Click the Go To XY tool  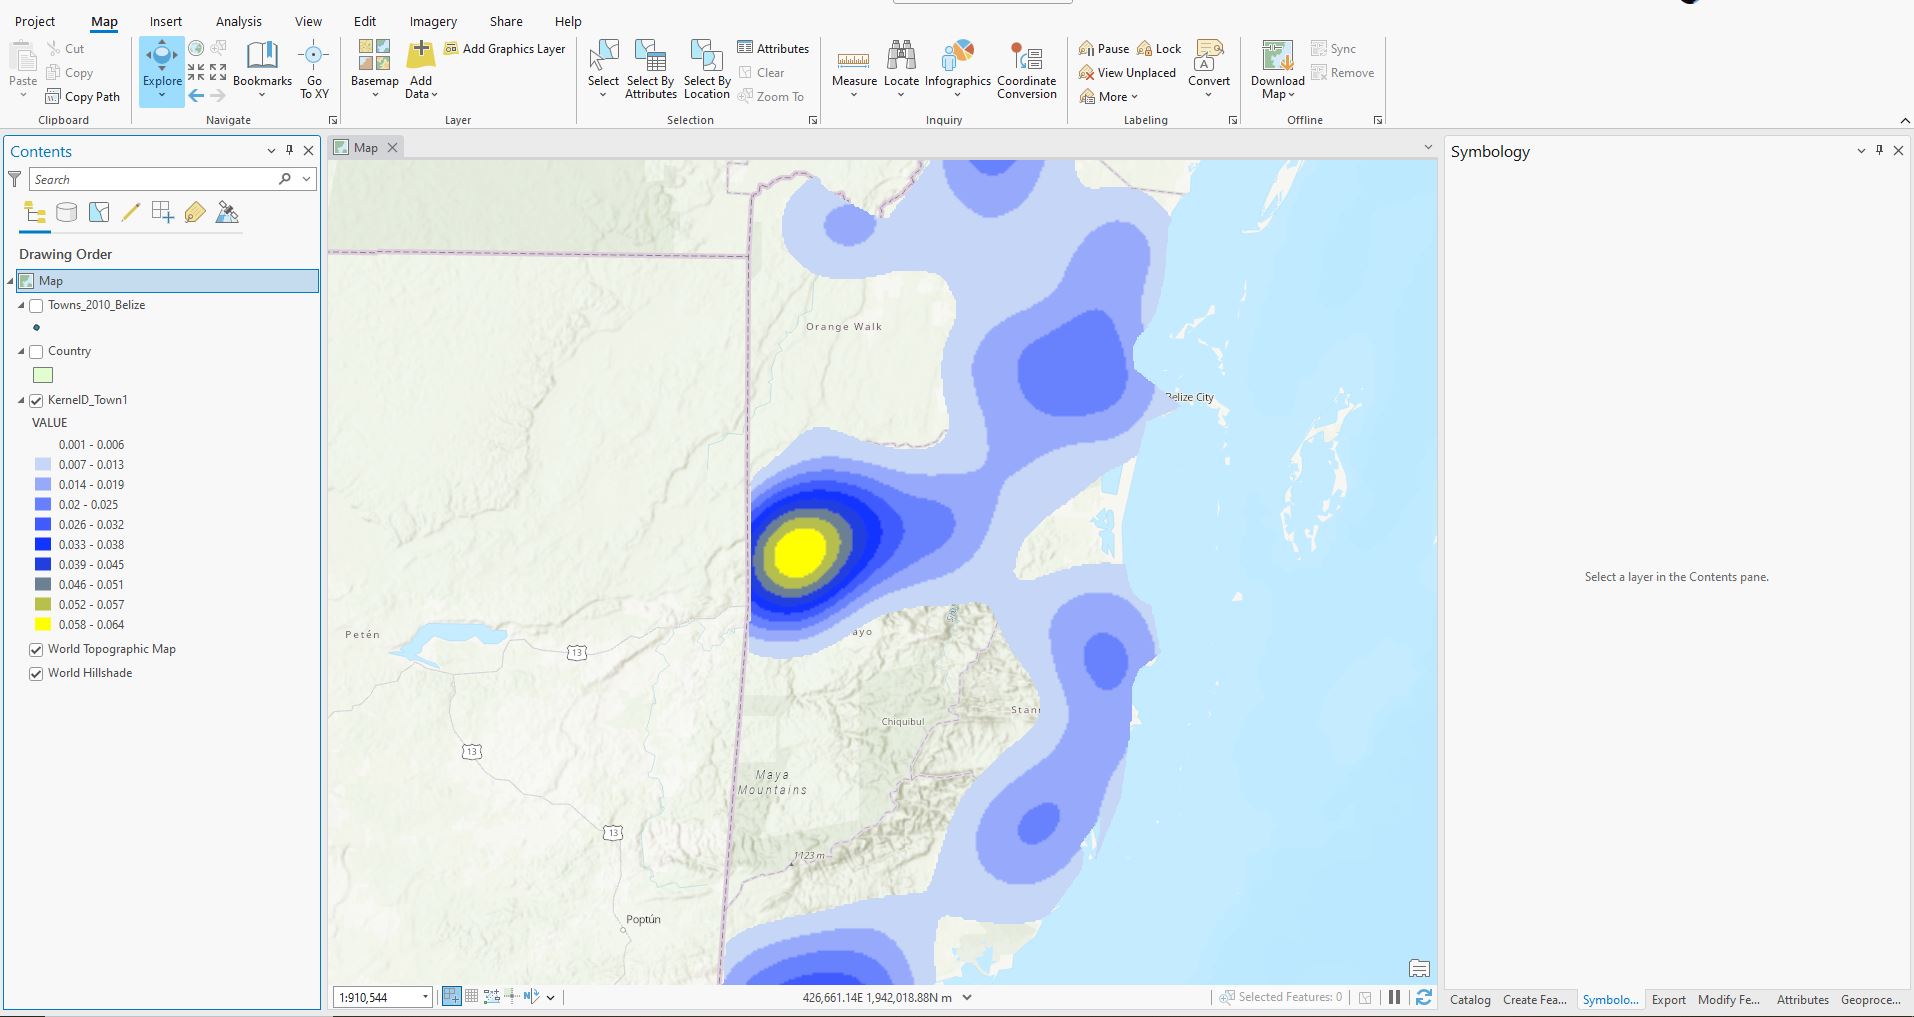[313, 70]
